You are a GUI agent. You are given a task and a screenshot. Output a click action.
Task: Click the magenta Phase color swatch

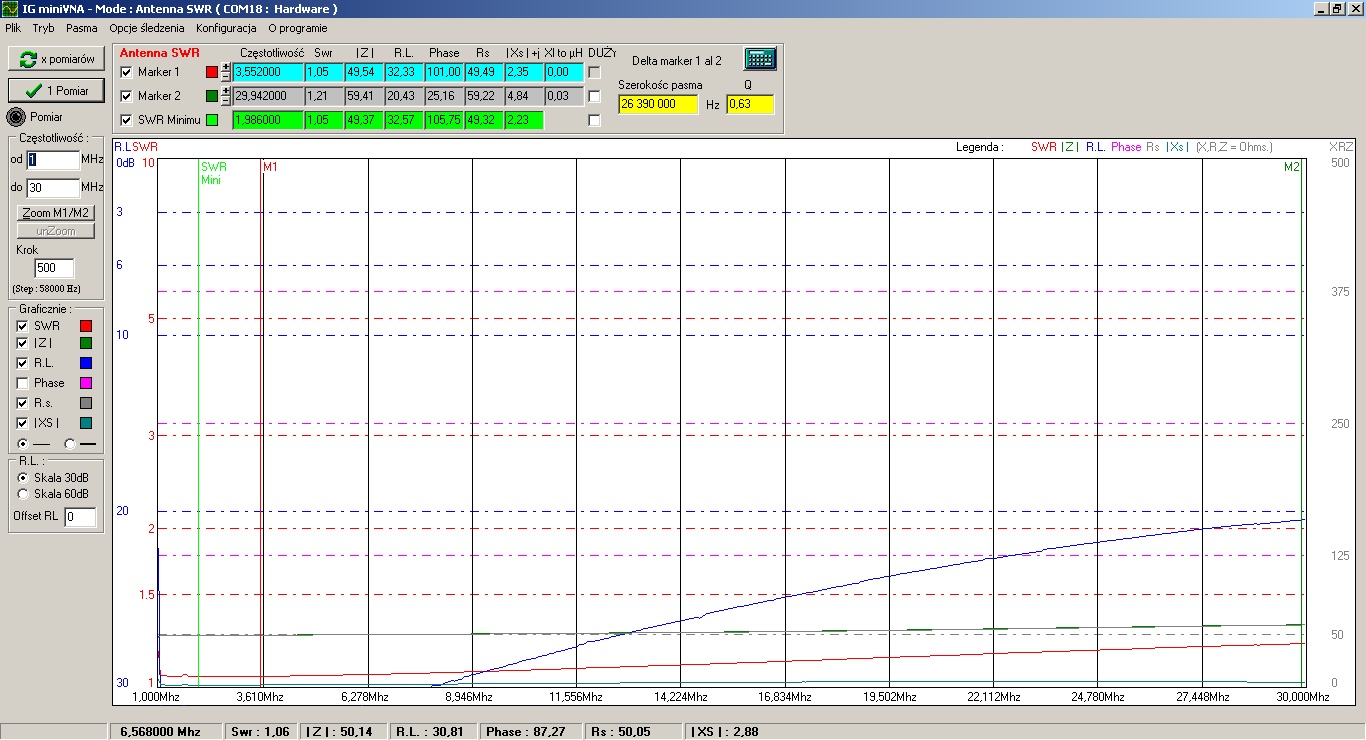pos(85,383)
